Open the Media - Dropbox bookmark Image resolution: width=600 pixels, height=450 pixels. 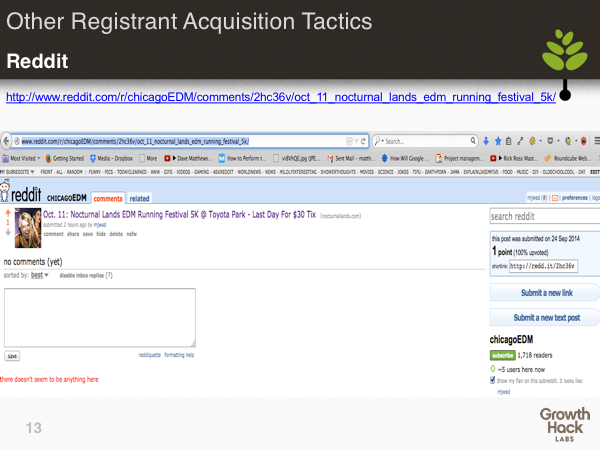tap(111, 158)
